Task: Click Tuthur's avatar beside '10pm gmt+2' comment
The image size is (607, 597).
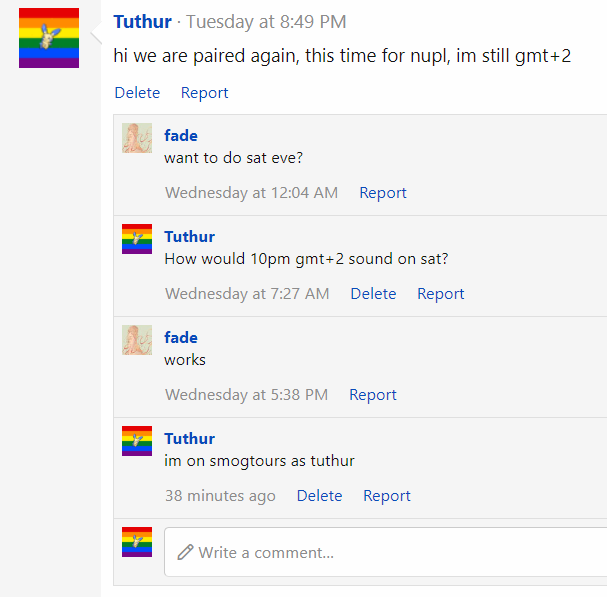Action: (137, 239)
